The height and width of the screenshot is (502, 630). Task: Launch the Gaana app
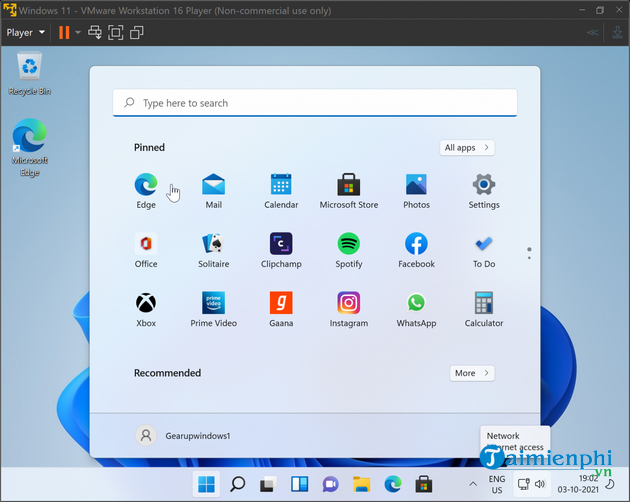[281, 309]
